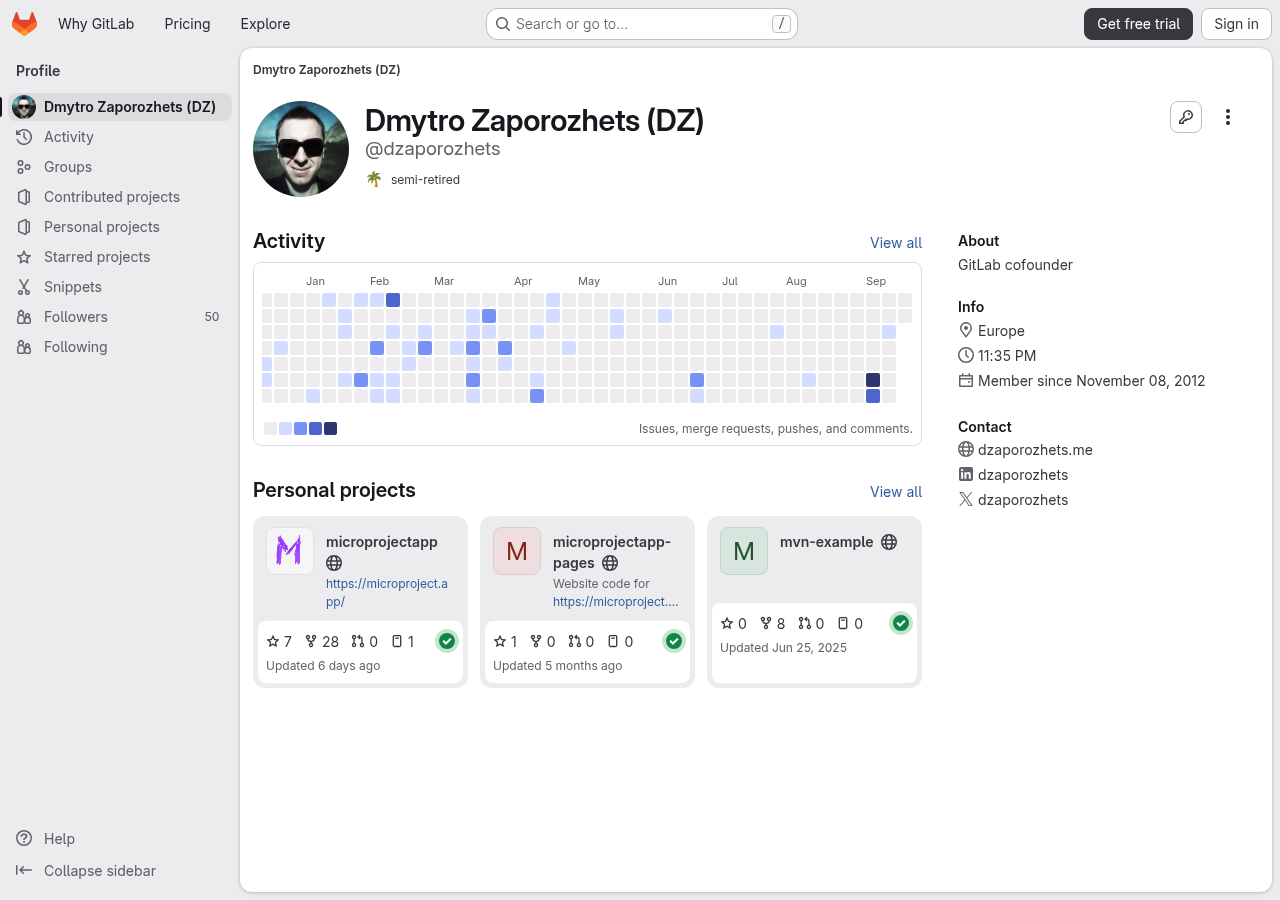Click the Following people icon
The height and width of the screenshot is (900, 1280).
pos(24,347)
